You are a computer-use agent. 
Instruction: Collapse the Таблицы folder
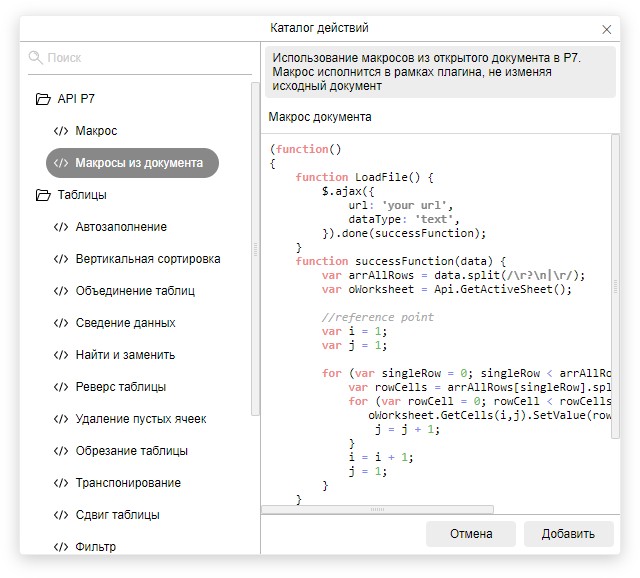pos(43,195)
